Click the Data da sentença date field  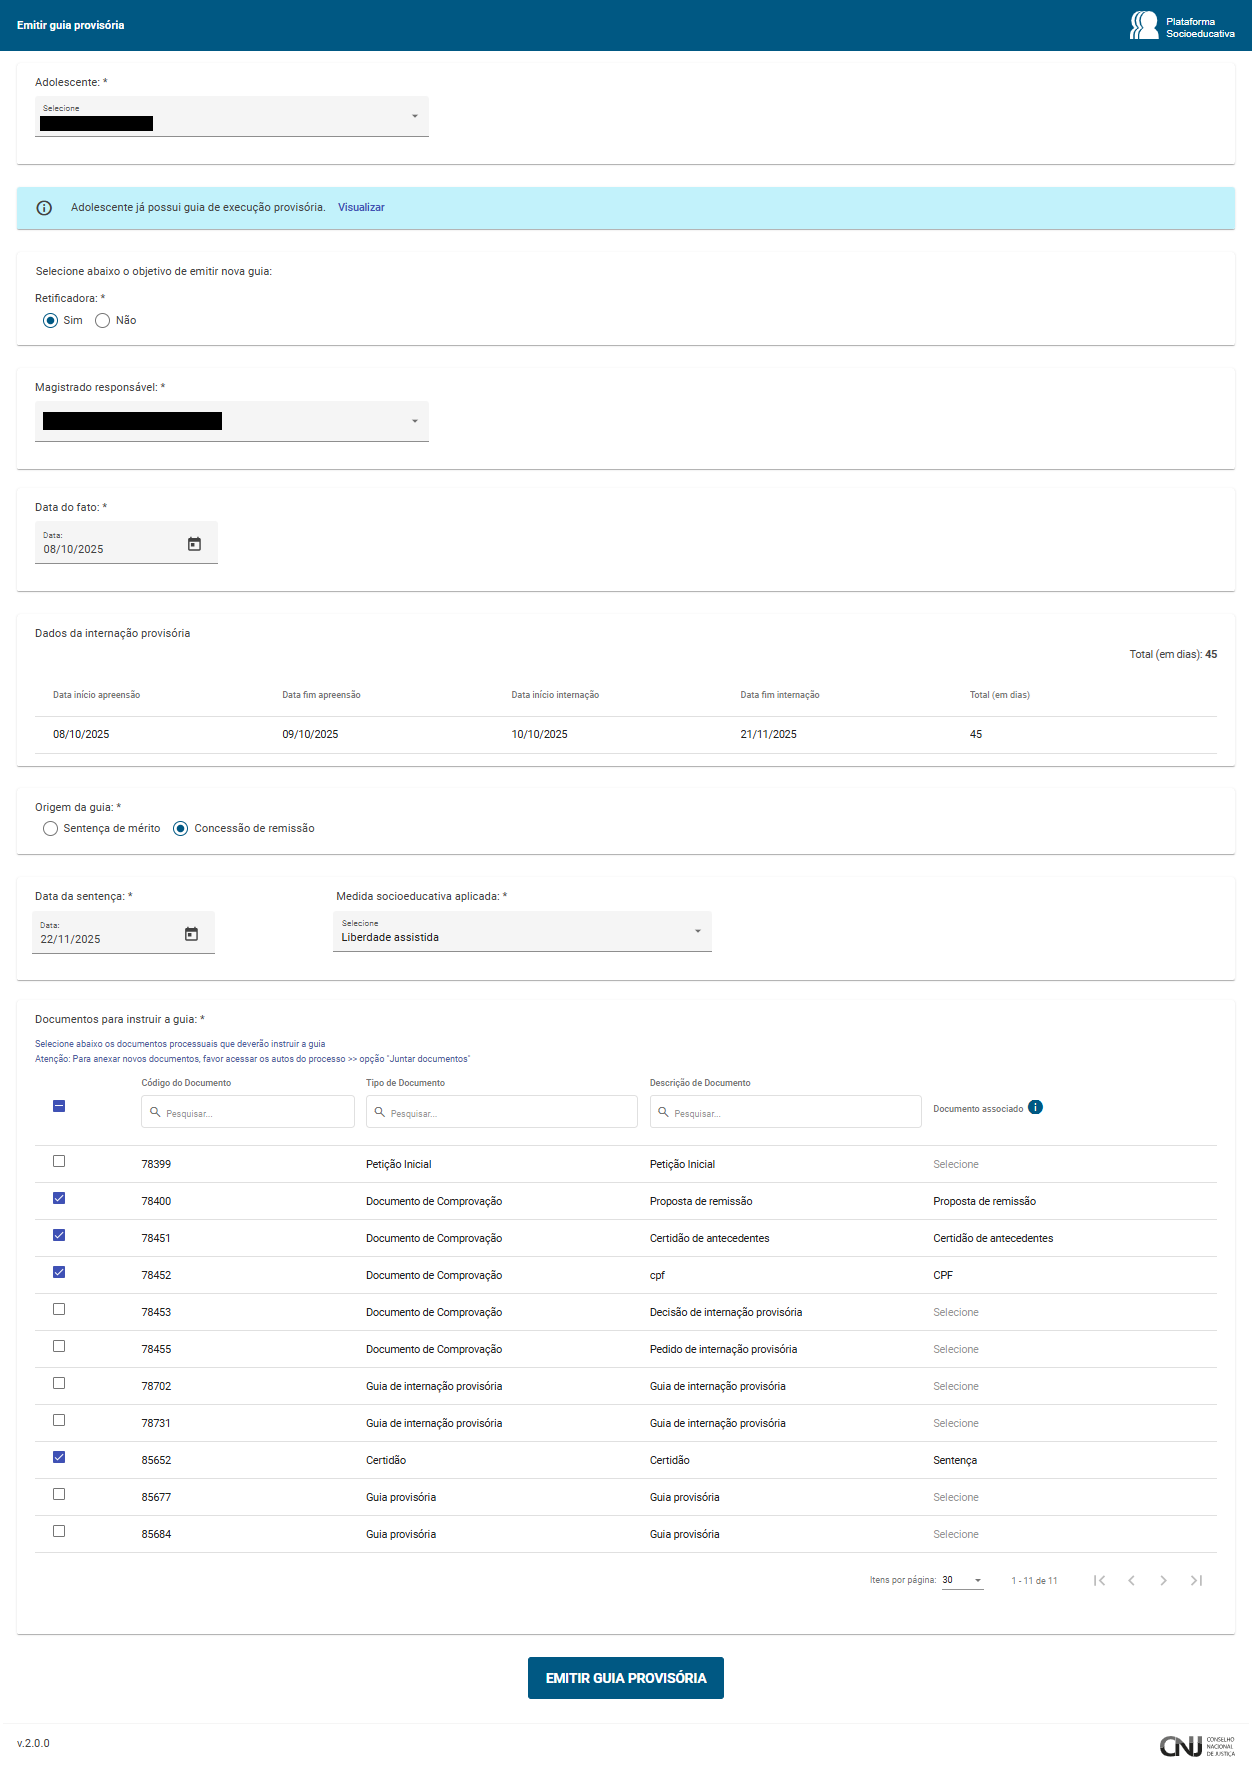(x=123, y=933)
